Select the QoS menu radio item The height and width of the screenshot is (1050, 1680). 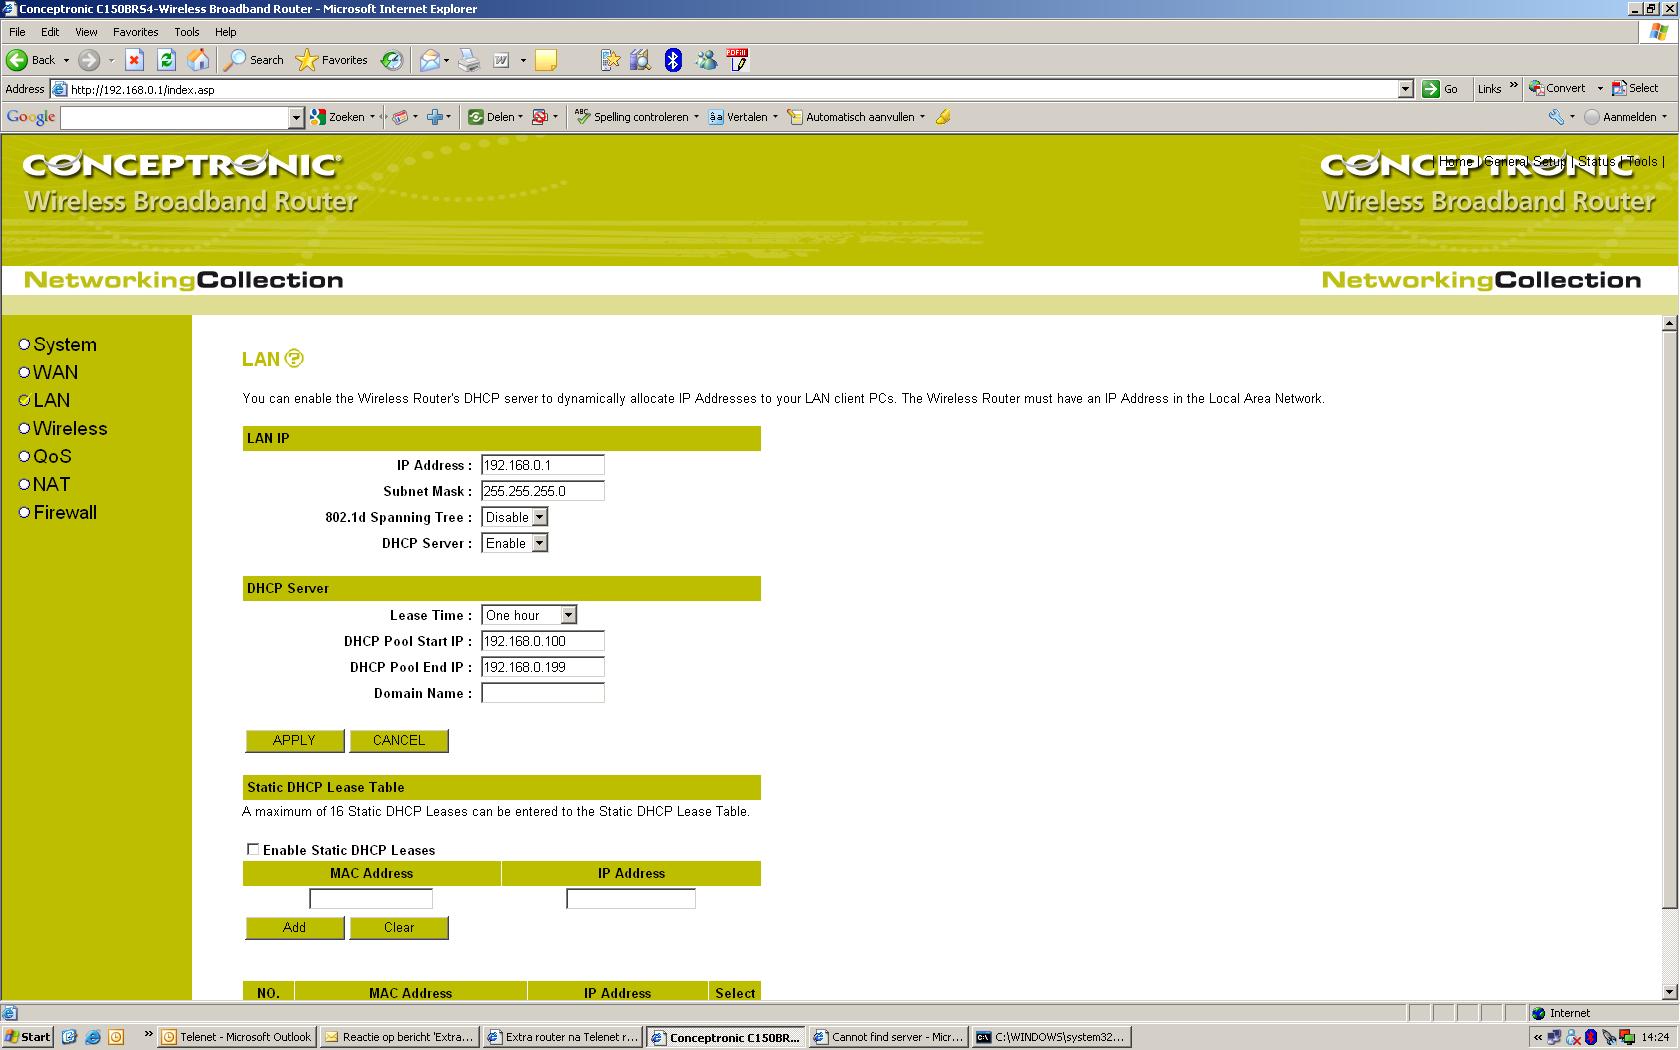click(25, 457)
